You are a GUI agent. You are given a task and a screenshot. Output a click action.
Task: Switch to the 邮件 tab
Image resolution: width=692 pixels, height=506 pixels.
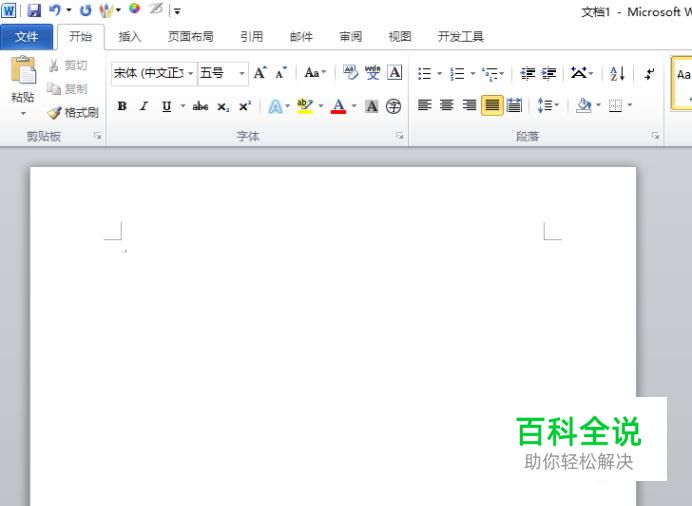[301, 37]
